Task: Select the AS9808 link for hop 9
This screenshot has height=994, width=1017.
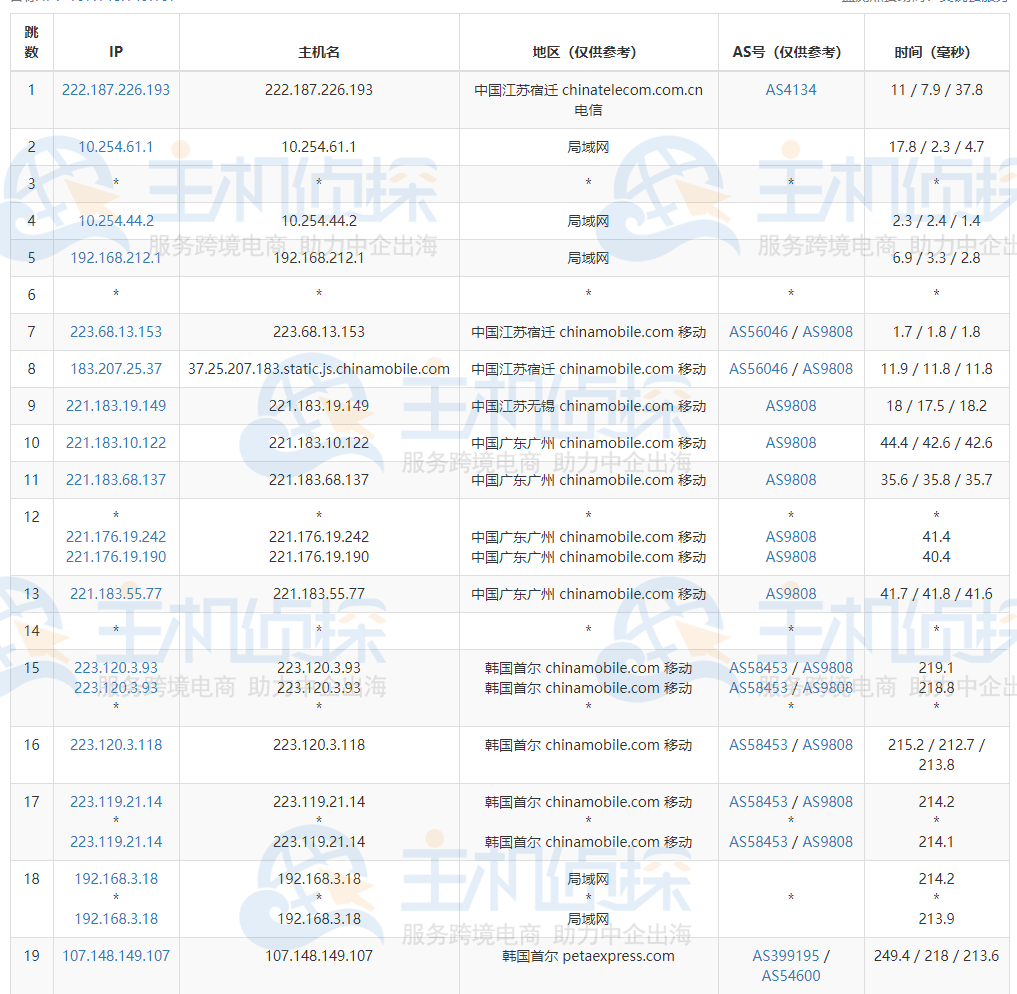Action: 791,405
